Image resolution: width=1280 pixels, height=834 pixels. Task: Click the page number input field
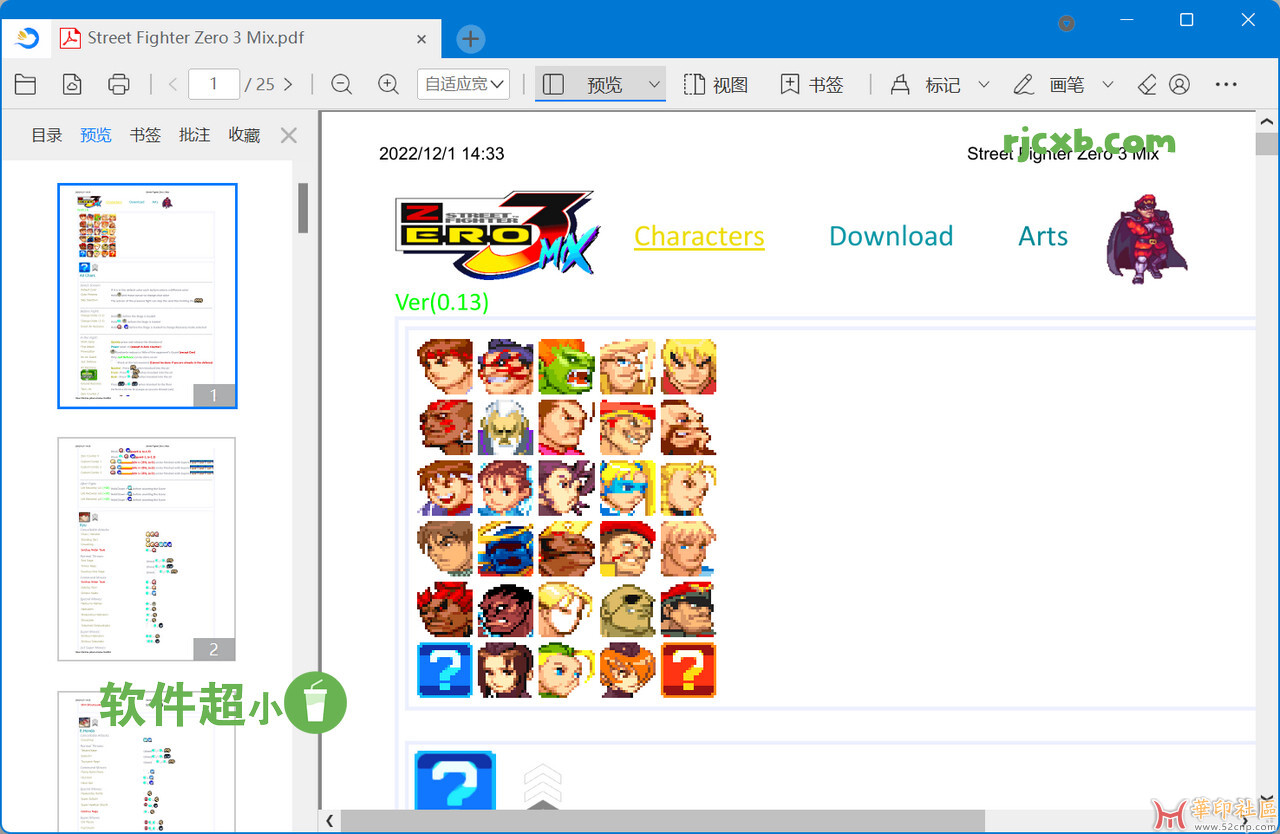click(x=214, y=84)
